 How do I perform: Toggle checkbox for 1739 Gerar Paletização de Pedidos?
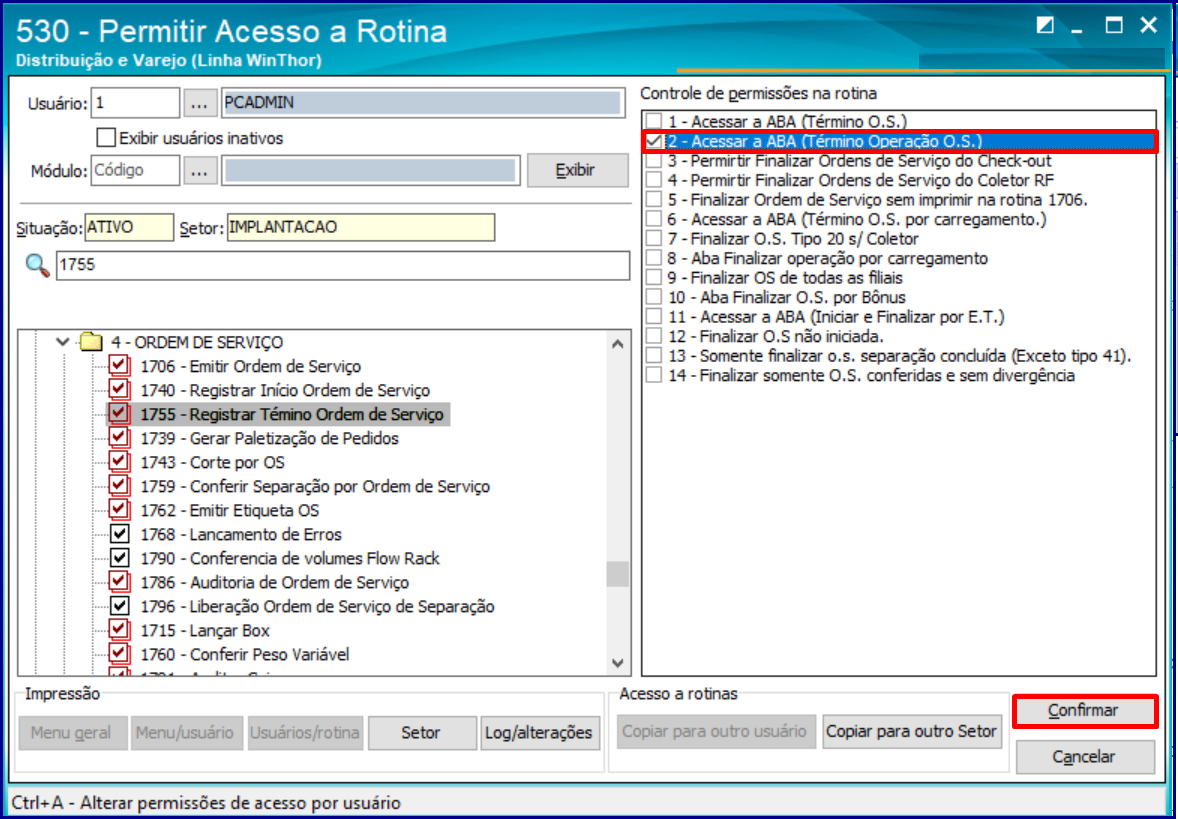click(119, 438)
